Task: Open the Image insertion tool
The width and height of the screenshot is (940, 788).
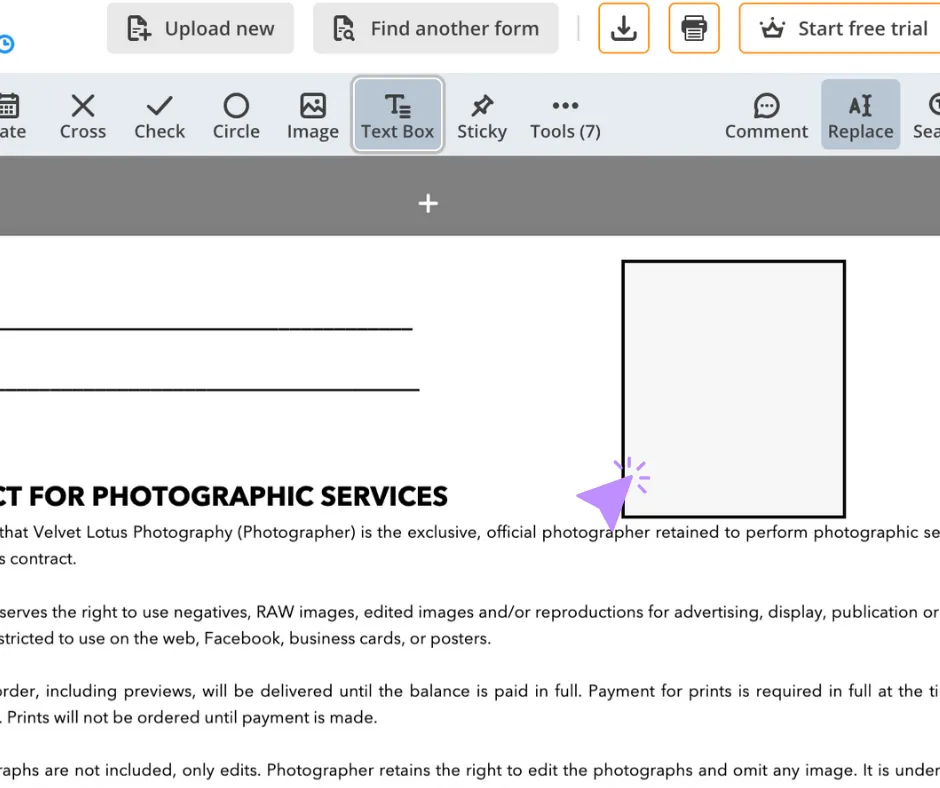Action: pos(312,113)
